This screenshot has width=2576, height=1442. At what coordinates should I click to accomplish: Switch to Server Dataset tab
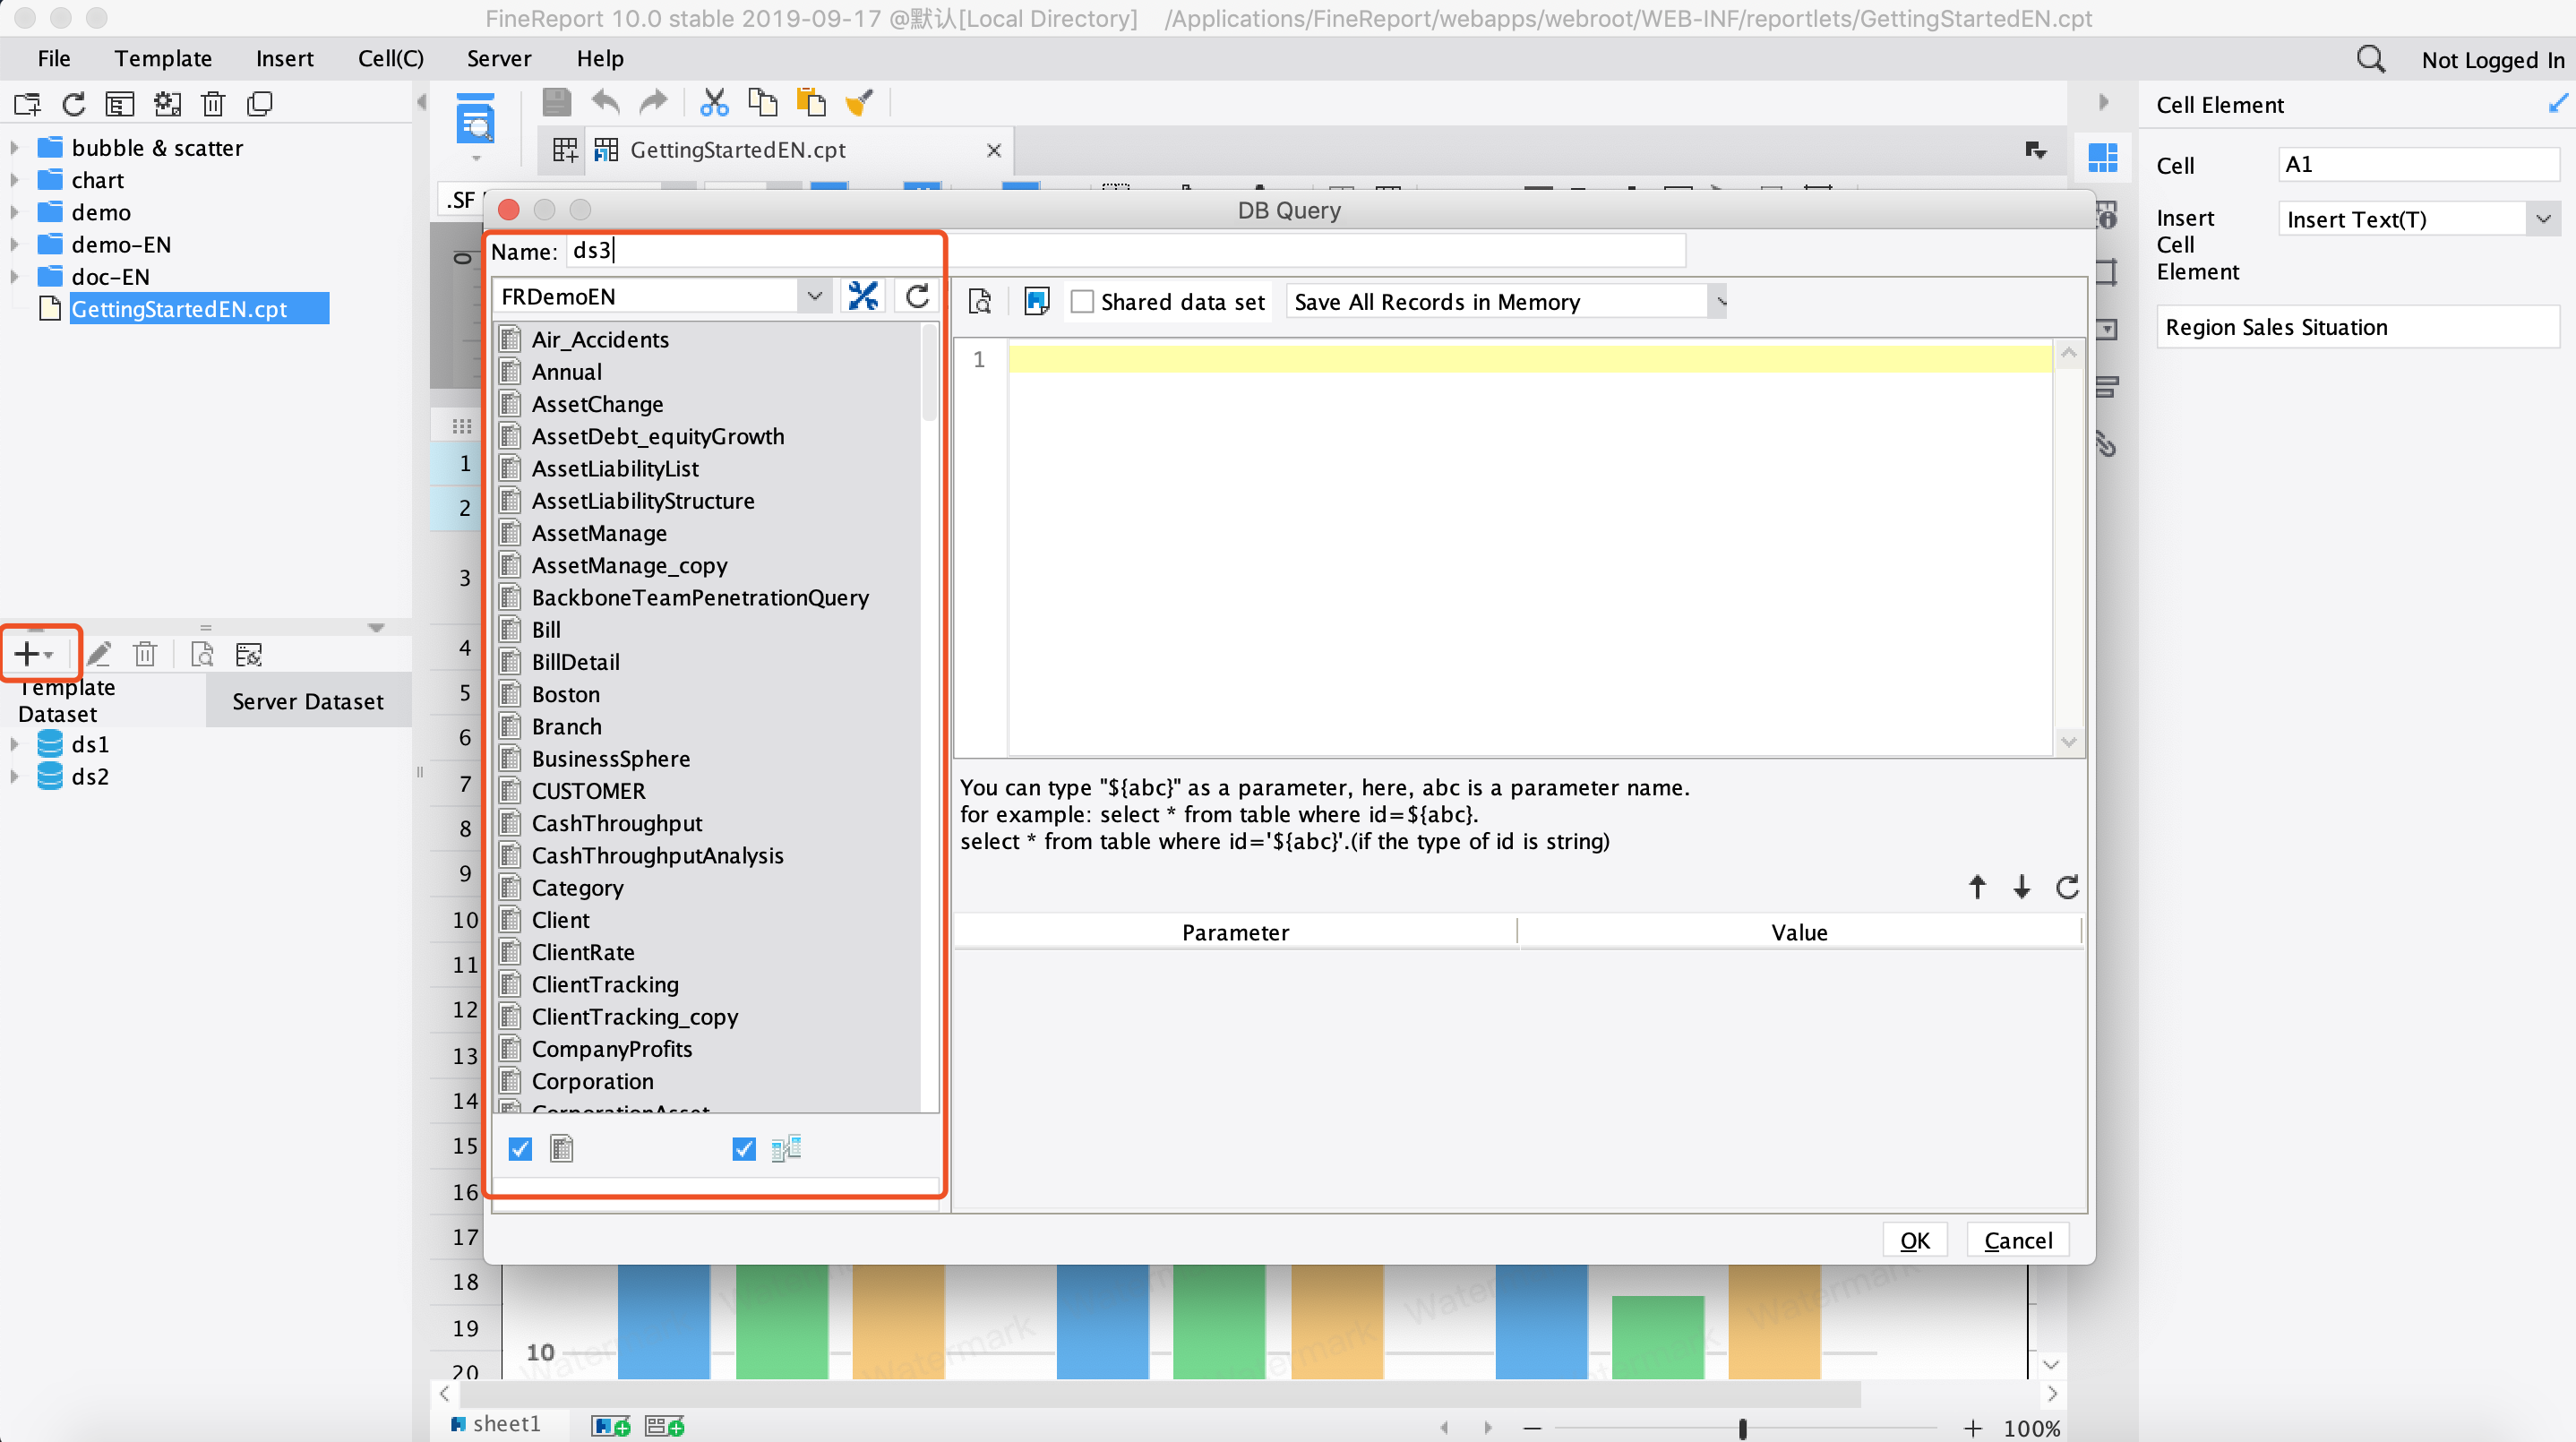coord(308,701)
